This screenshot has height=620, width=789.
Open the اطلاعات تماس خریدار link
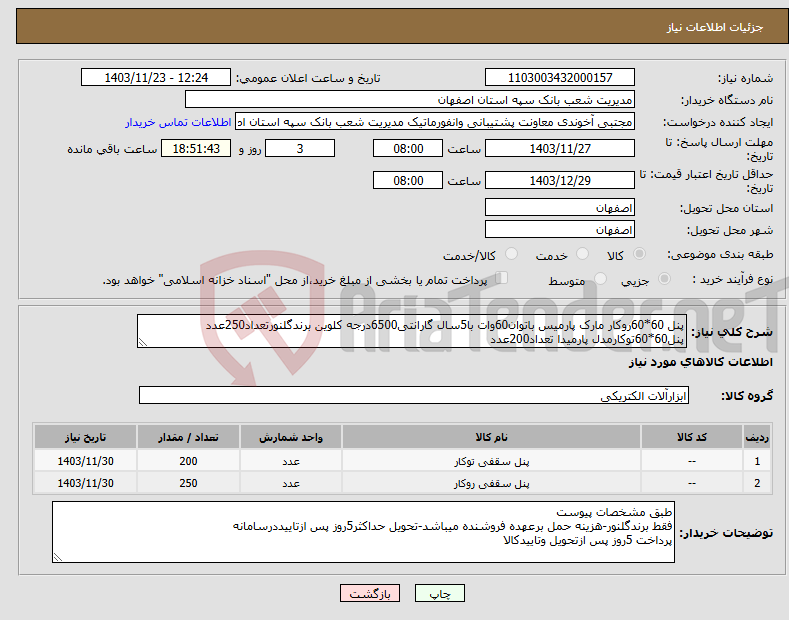click(x=178, y=122)
